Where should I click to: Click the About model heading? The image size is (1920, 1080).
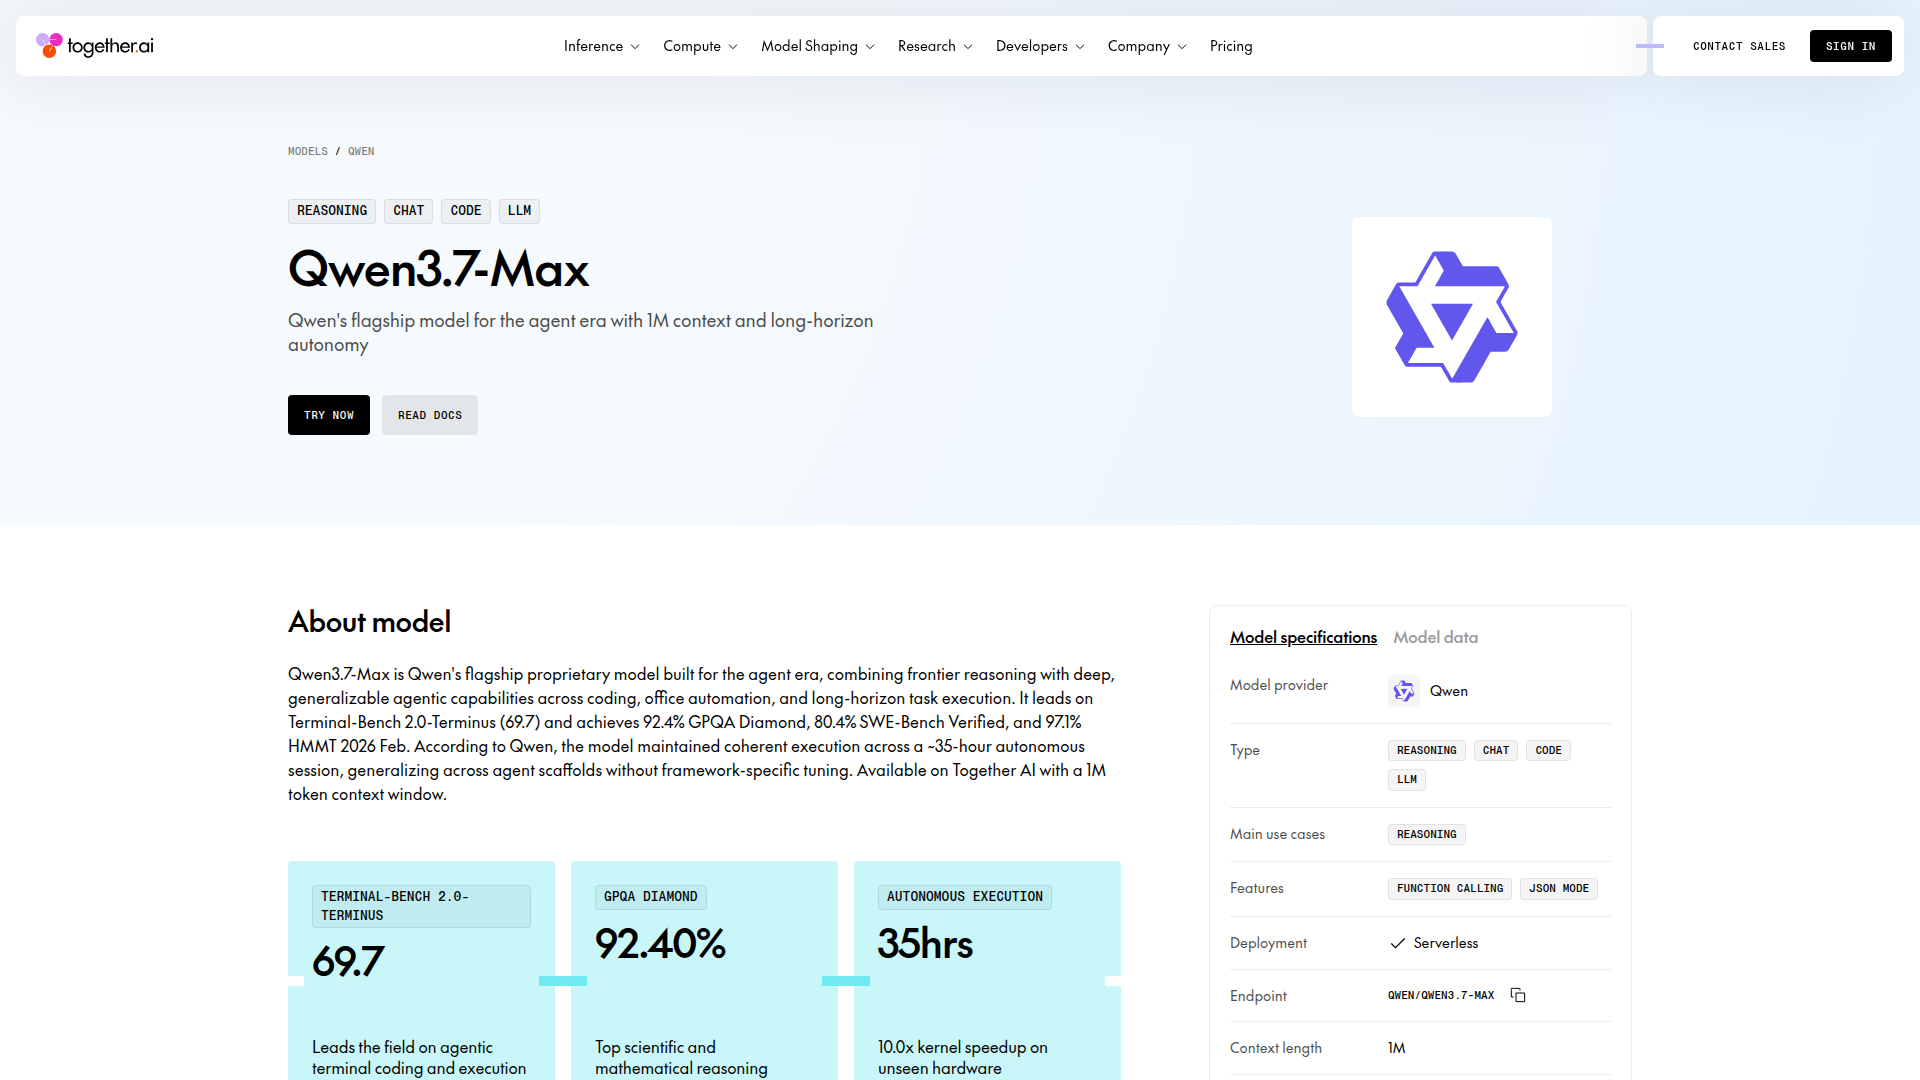click(369, 622)
